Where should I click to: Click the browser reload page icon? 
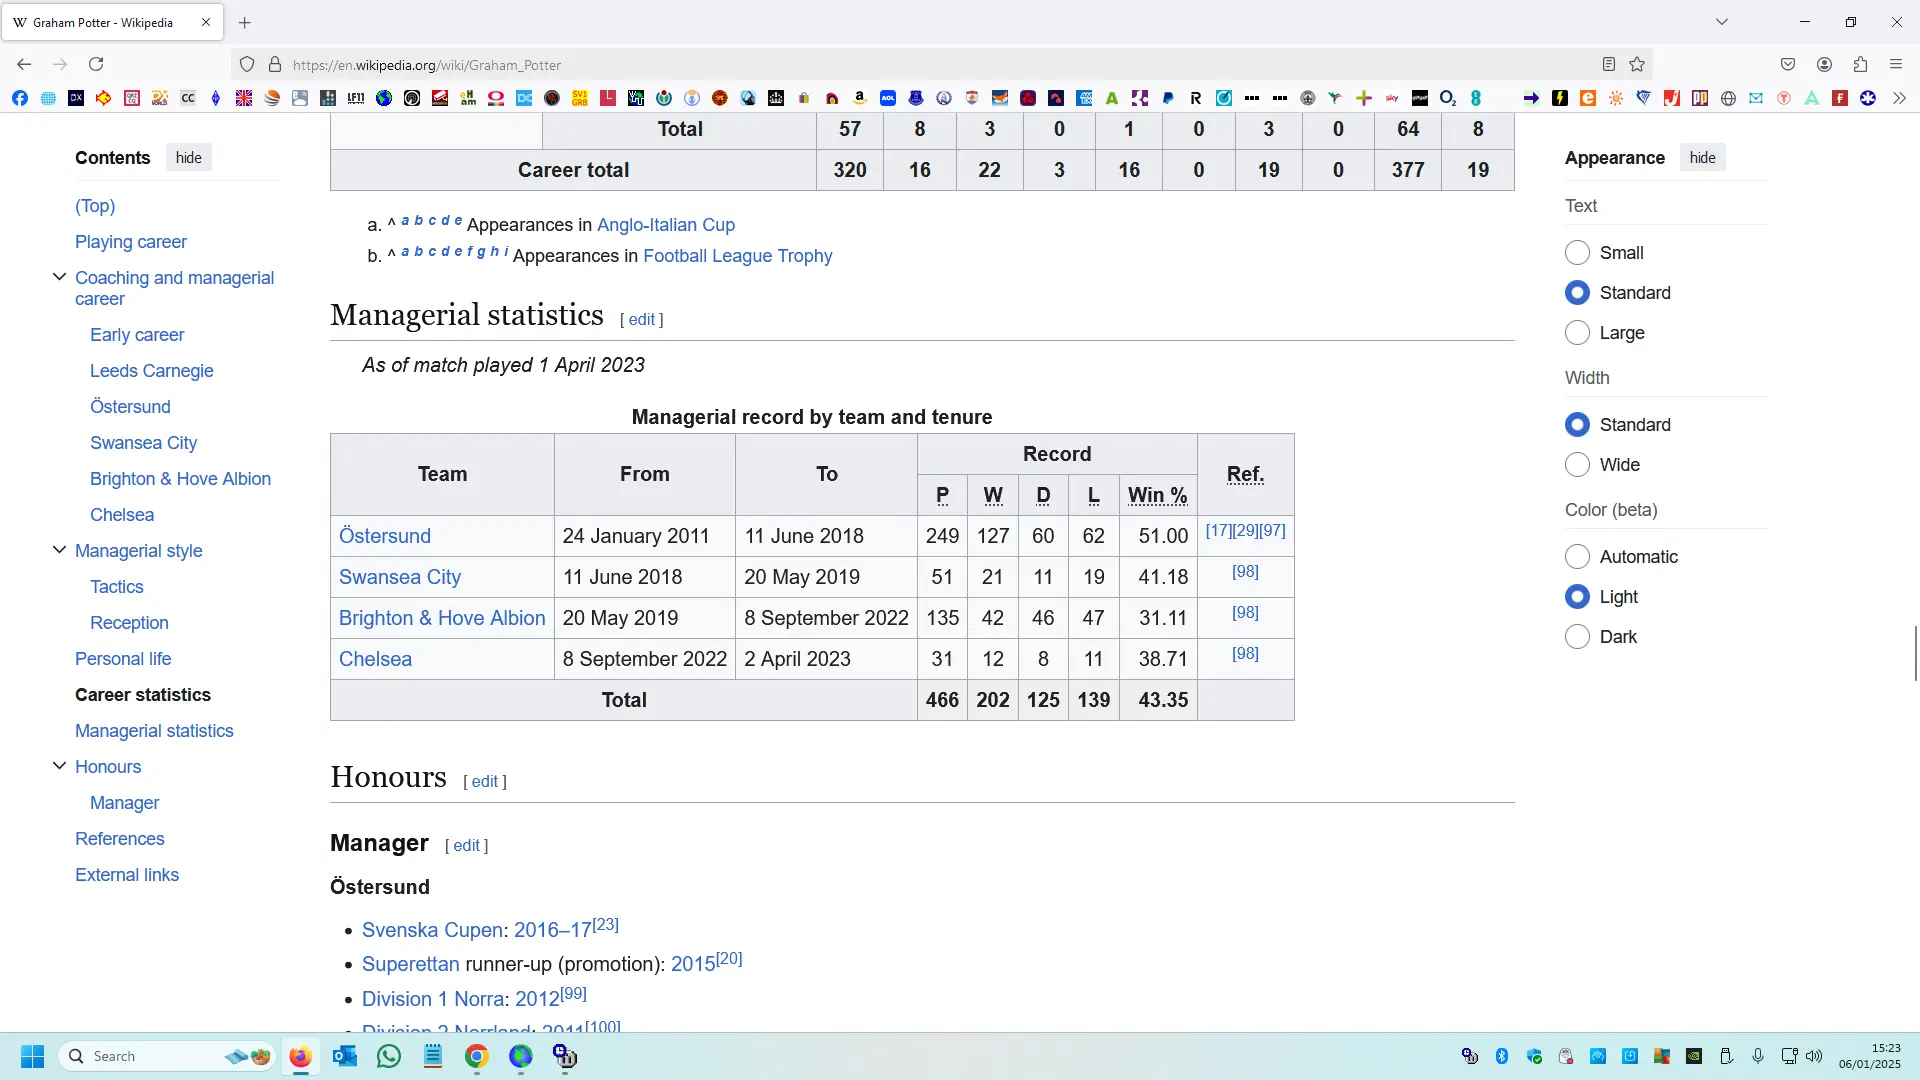(x=96, y=64)
